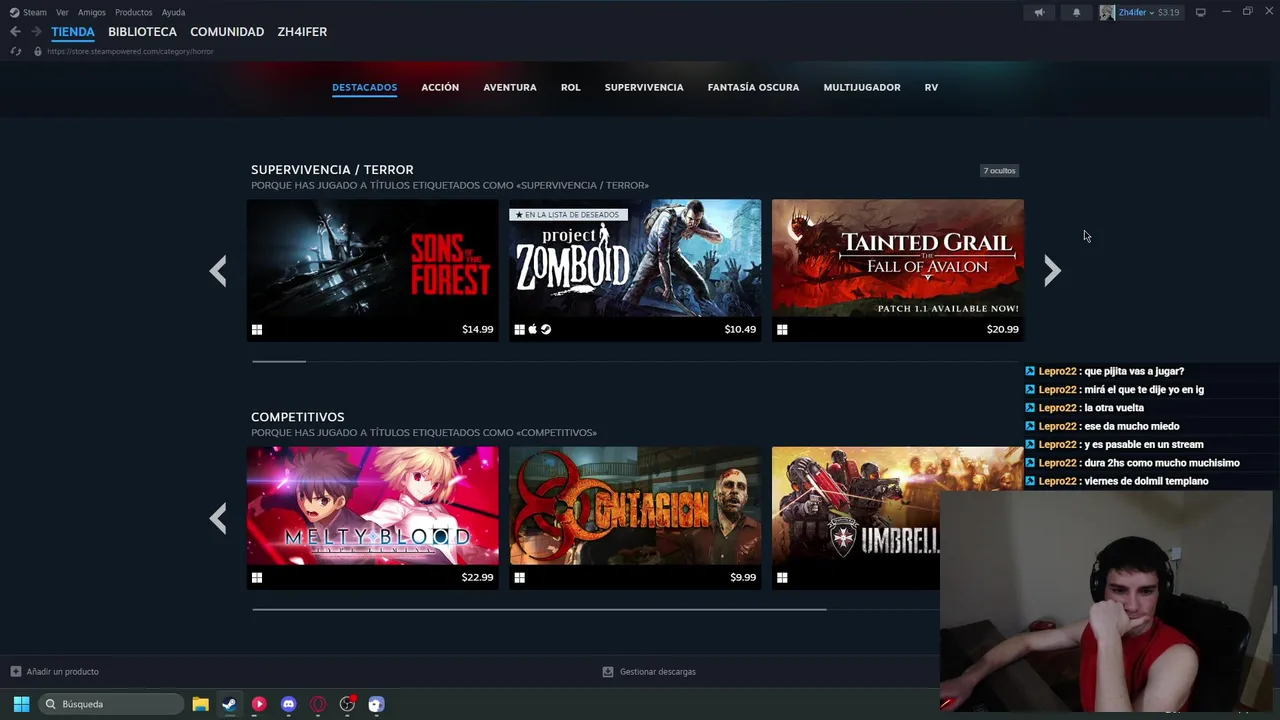Open the Ayuda menu
The height and width of the screenshot is (720, 1280).
(x=173, y=12)
